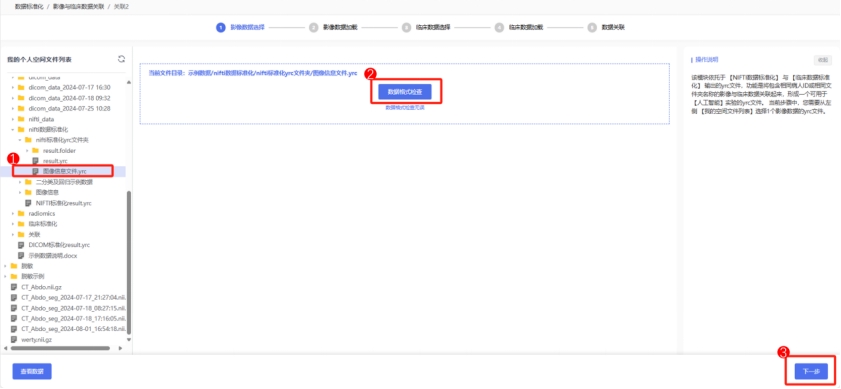Expand the result.folder arrow
The height and width of the screenshot is (389, 841).
28,151
